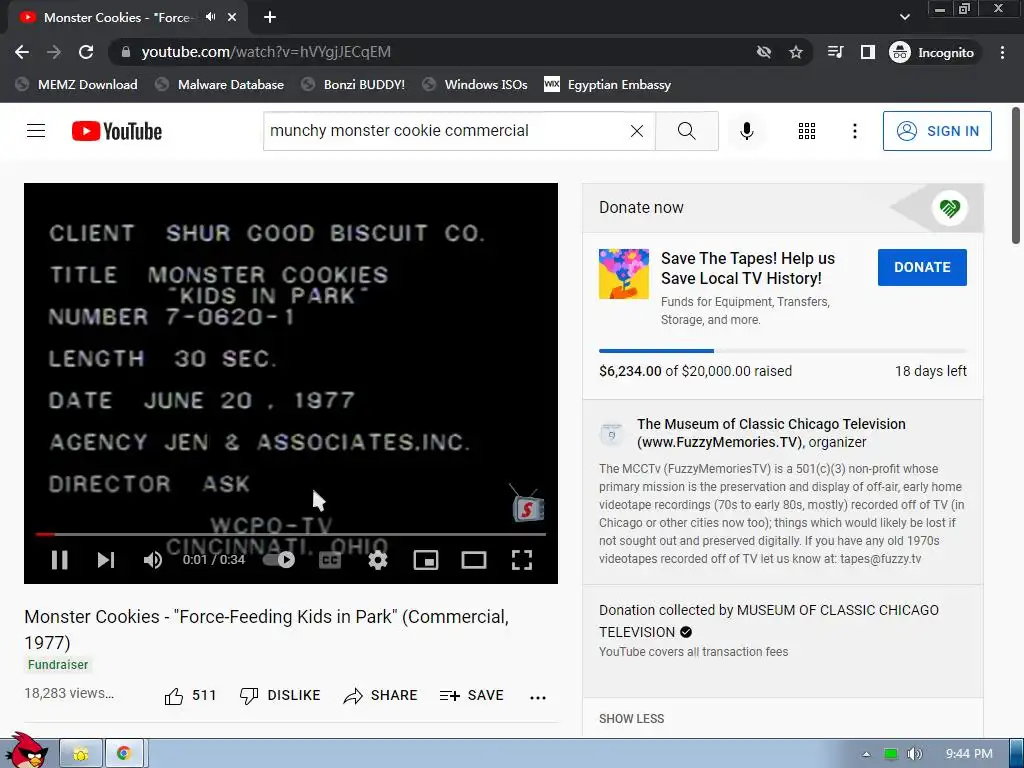The height and width of the screenshot is (768, 1024).
Task: Seek on the video progress bar
Action: [291, 534]
